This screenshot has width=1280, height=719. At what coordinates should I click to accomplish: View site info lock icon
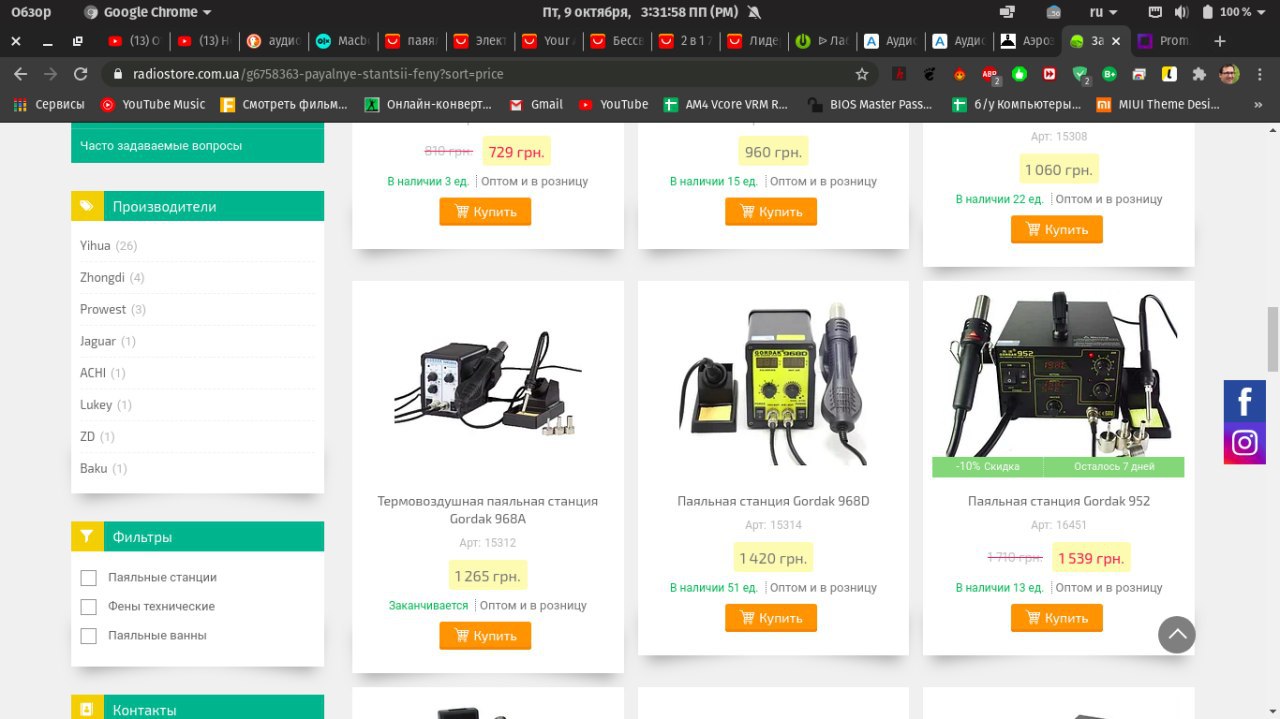[117, 74]
